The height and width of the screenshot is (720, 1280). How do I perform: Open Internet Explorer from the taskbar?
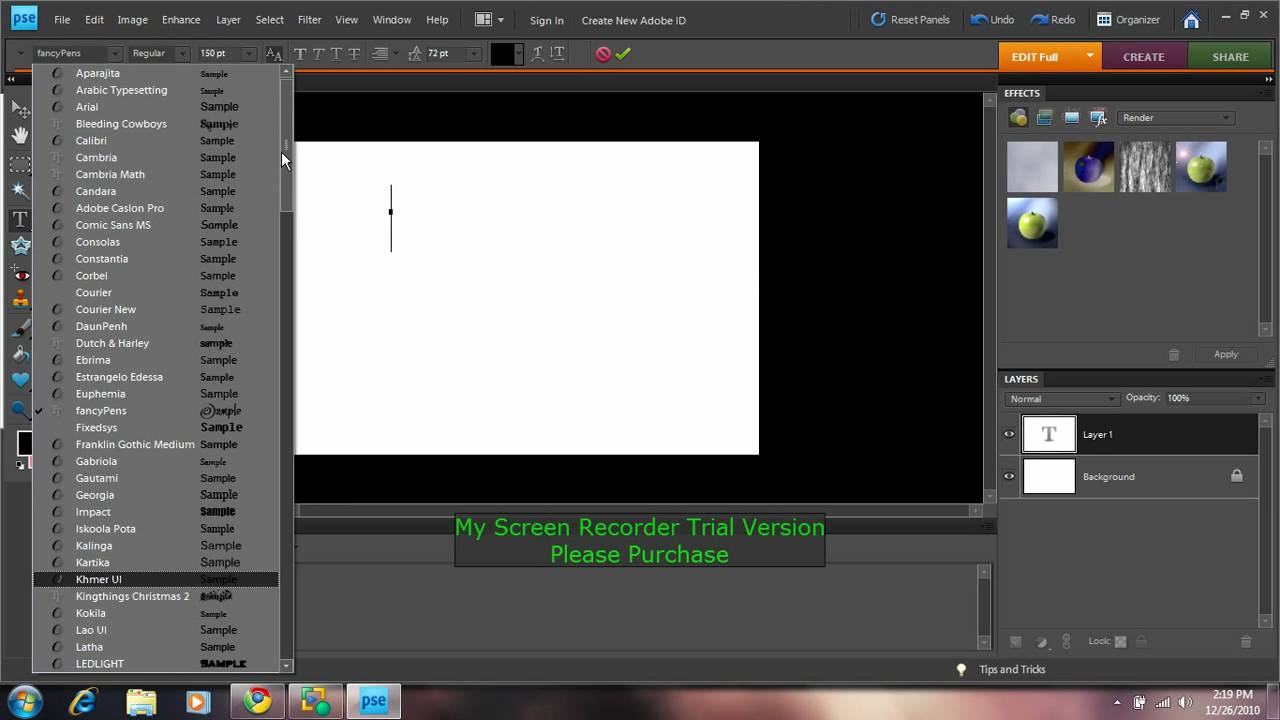click(x=84, y=702)
